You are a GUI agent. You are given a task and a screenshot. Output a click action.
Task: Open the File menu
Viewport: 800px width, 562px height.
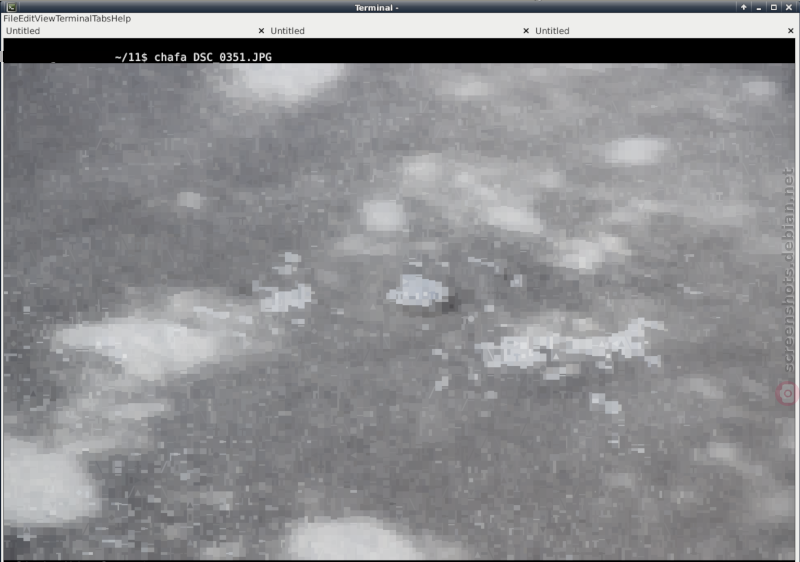11,18
